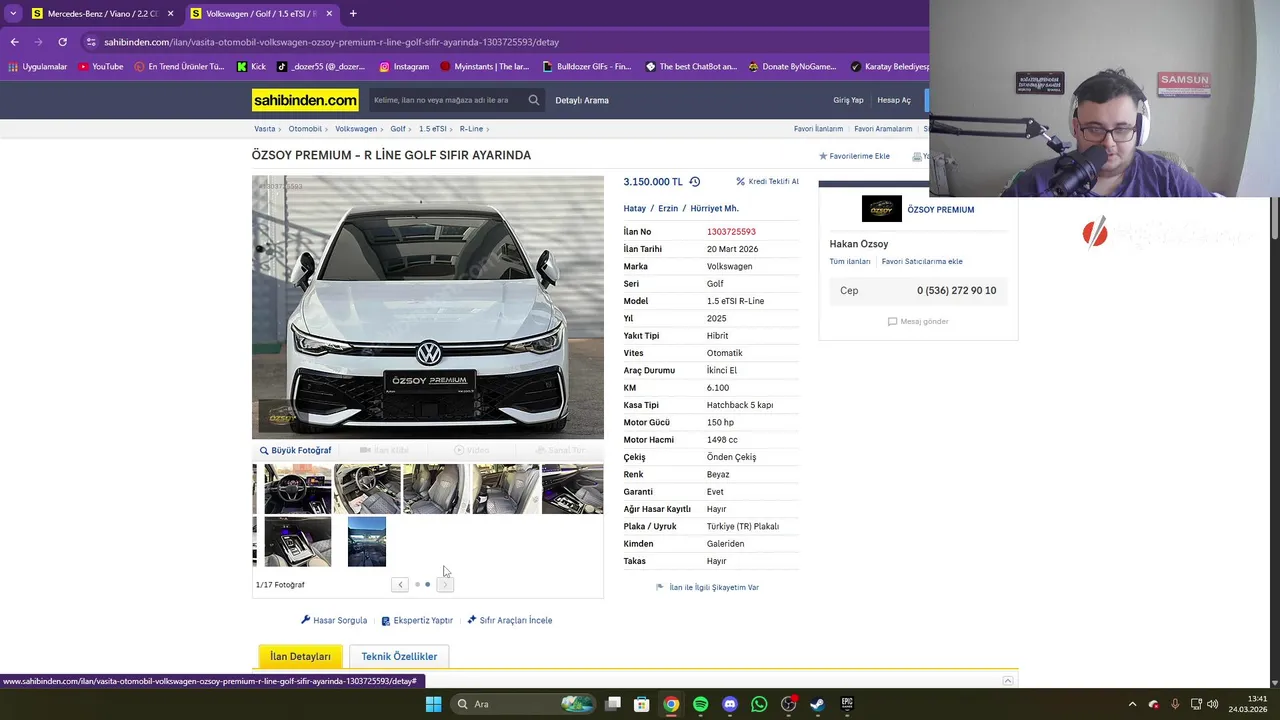The height and width of the screenshot is (720, 1280).
Task: Reload the current page
Action: 62,42
